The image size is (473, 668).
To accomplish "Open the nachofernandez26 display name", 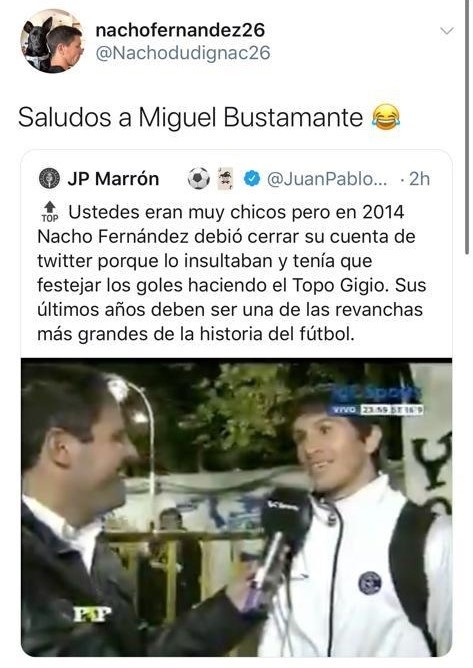I will [x=180, y=30].
